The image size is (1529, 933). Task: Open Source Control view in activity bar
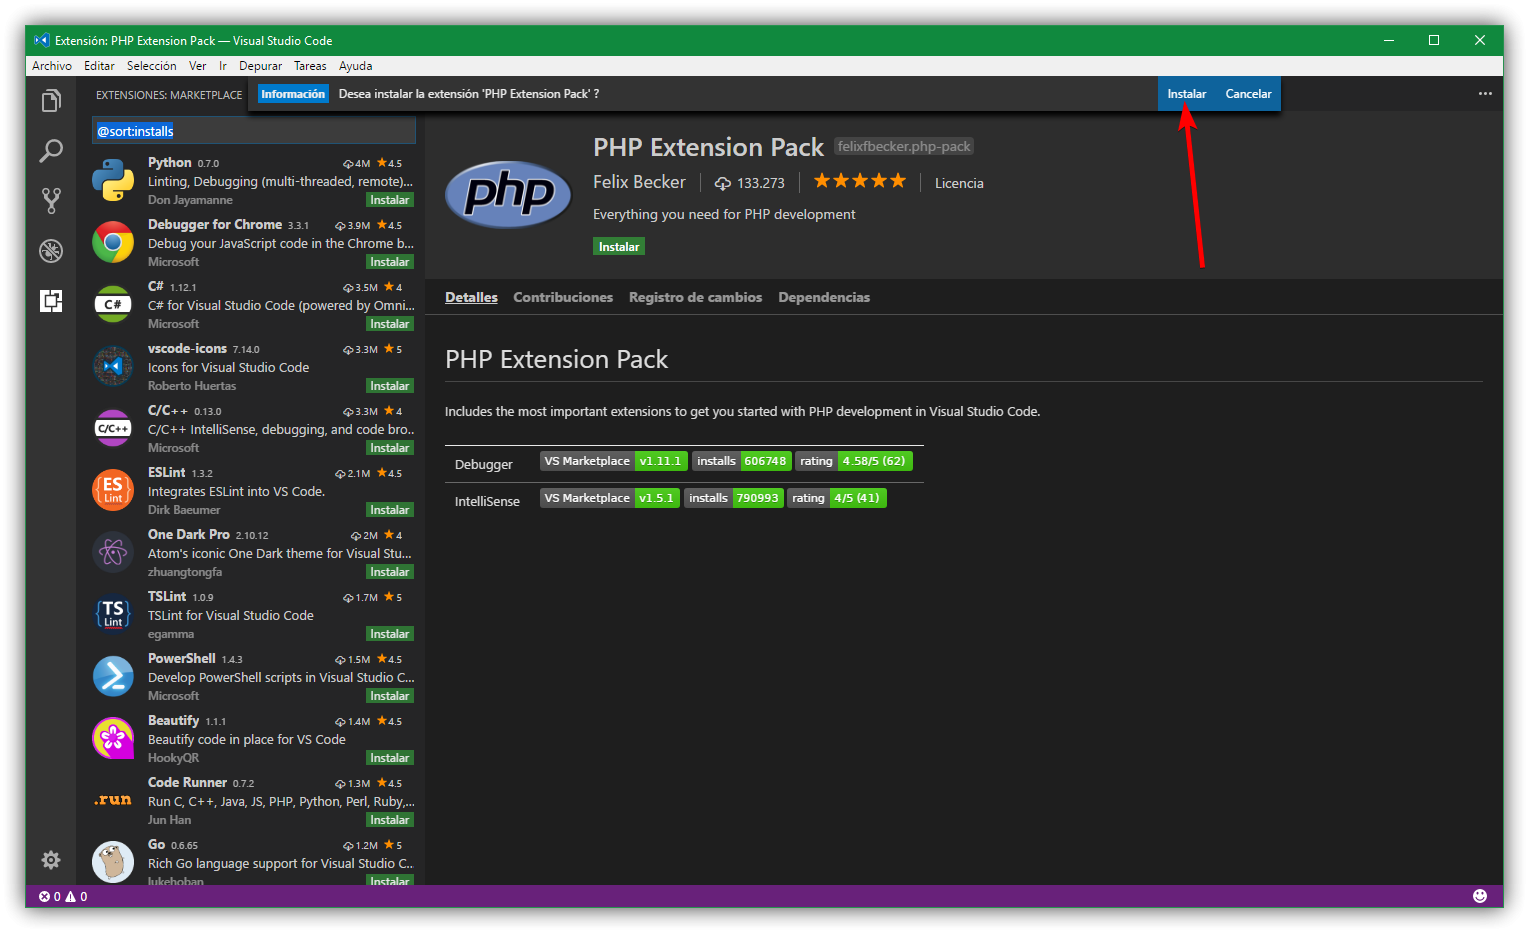51,201
